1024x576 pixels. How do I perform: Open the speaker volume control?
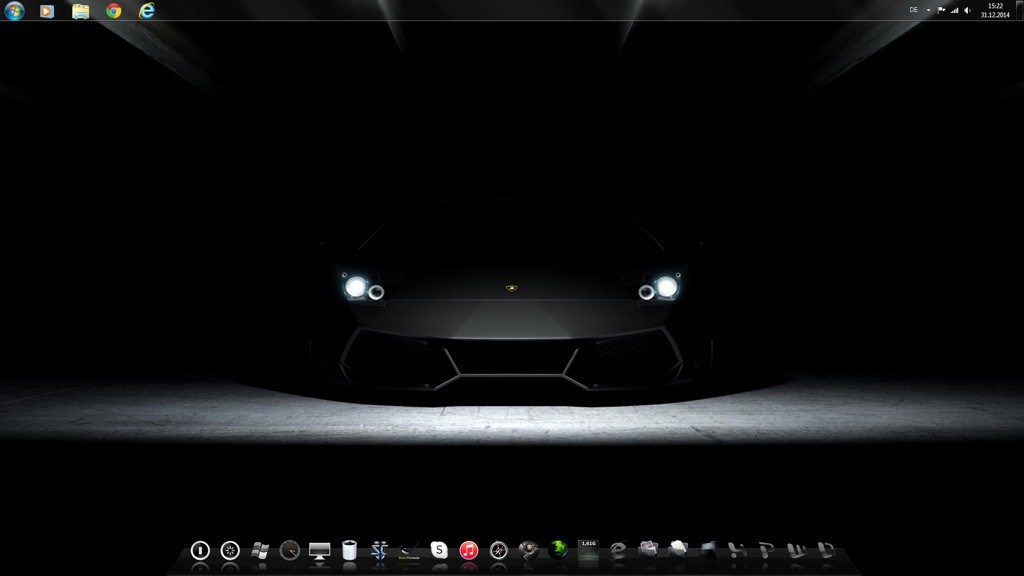[x=967, y=10]
